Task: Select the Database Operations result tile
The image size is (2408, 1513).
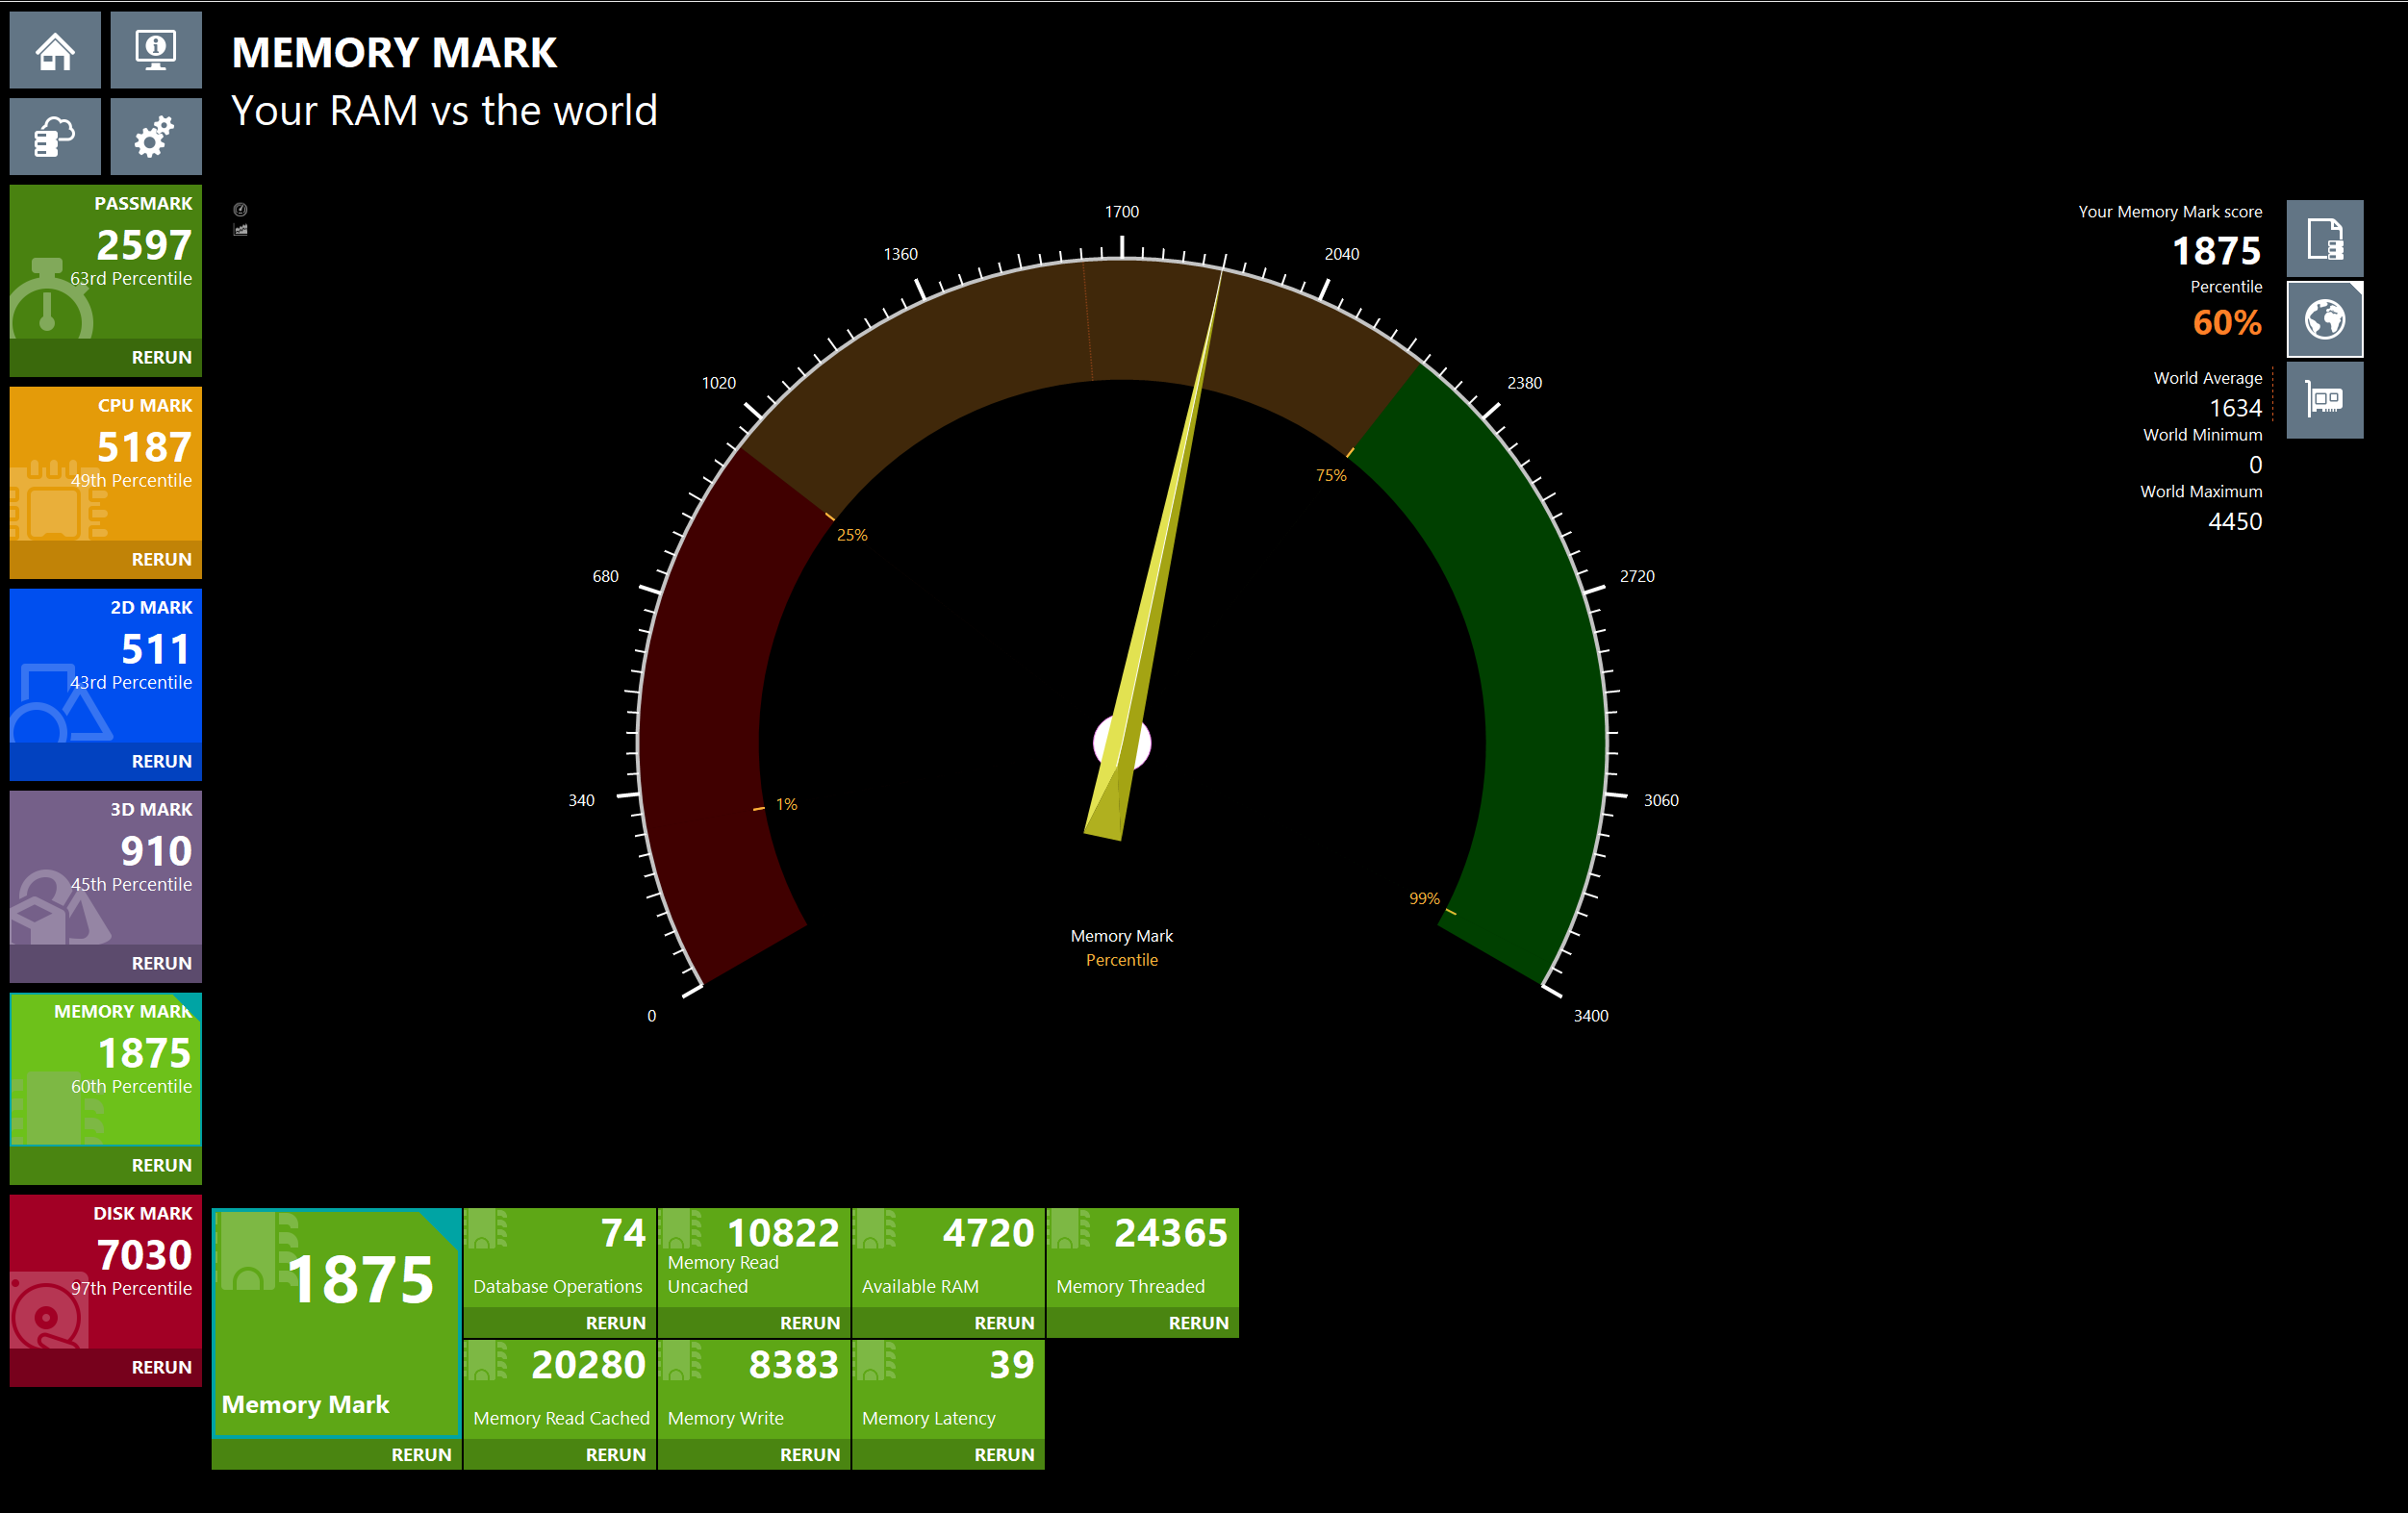Action: point(560,1257)
